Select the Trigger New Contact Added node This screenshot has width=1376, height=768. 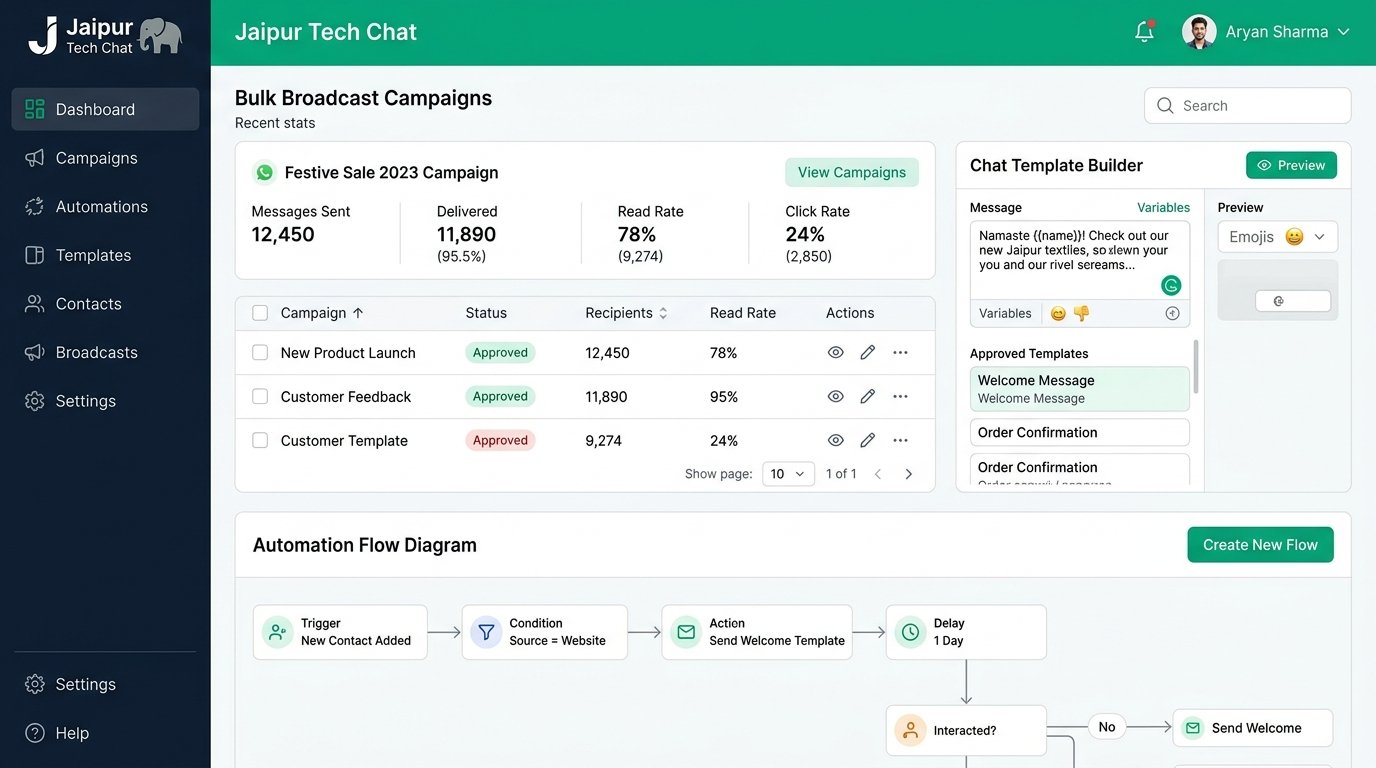pyautogui.click(x=340, y=632)
